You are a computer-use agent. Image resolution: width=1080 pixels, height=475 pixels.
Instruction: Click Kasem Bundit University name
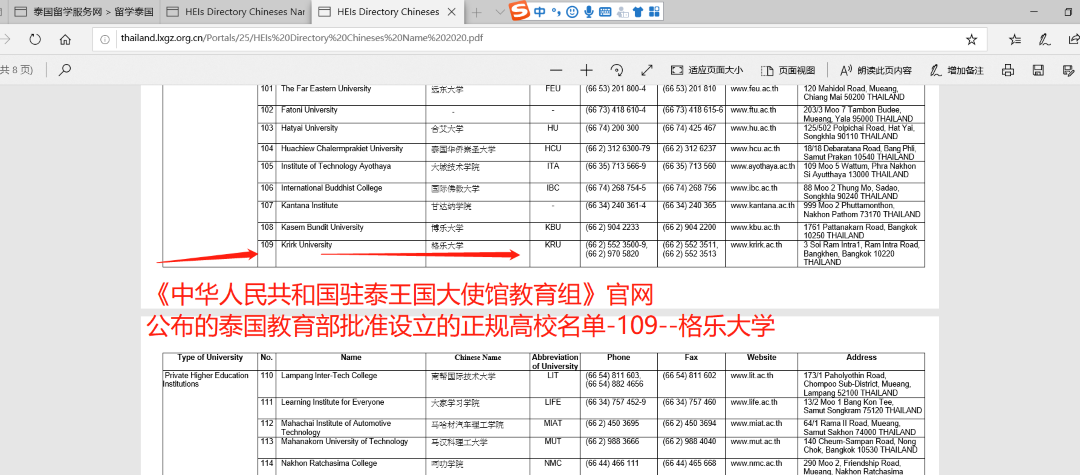tap(322, 227)
